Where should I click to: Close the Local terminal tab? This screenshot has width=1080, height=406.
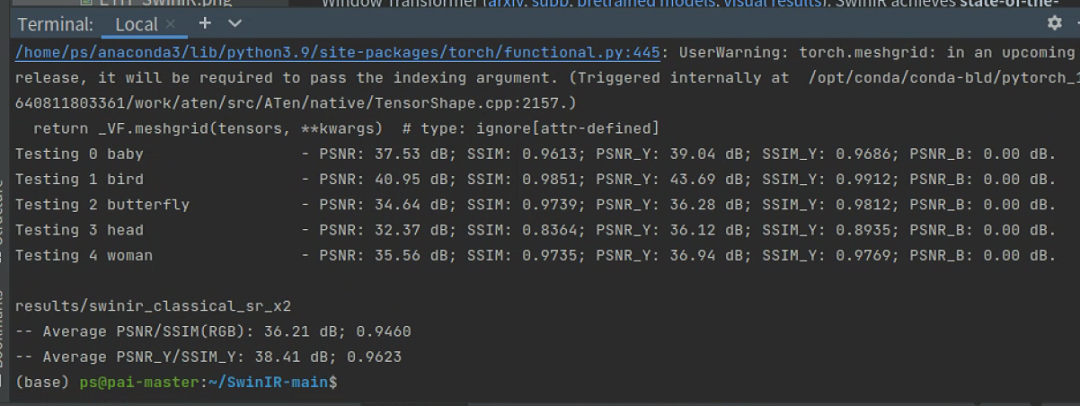(171, 23)
